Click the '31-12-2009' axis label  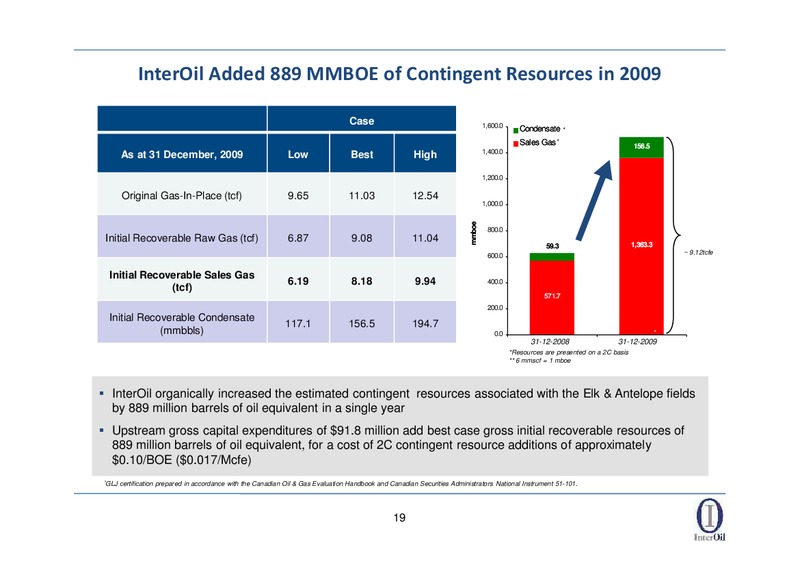pyautogui.click(x=638, y=341)
